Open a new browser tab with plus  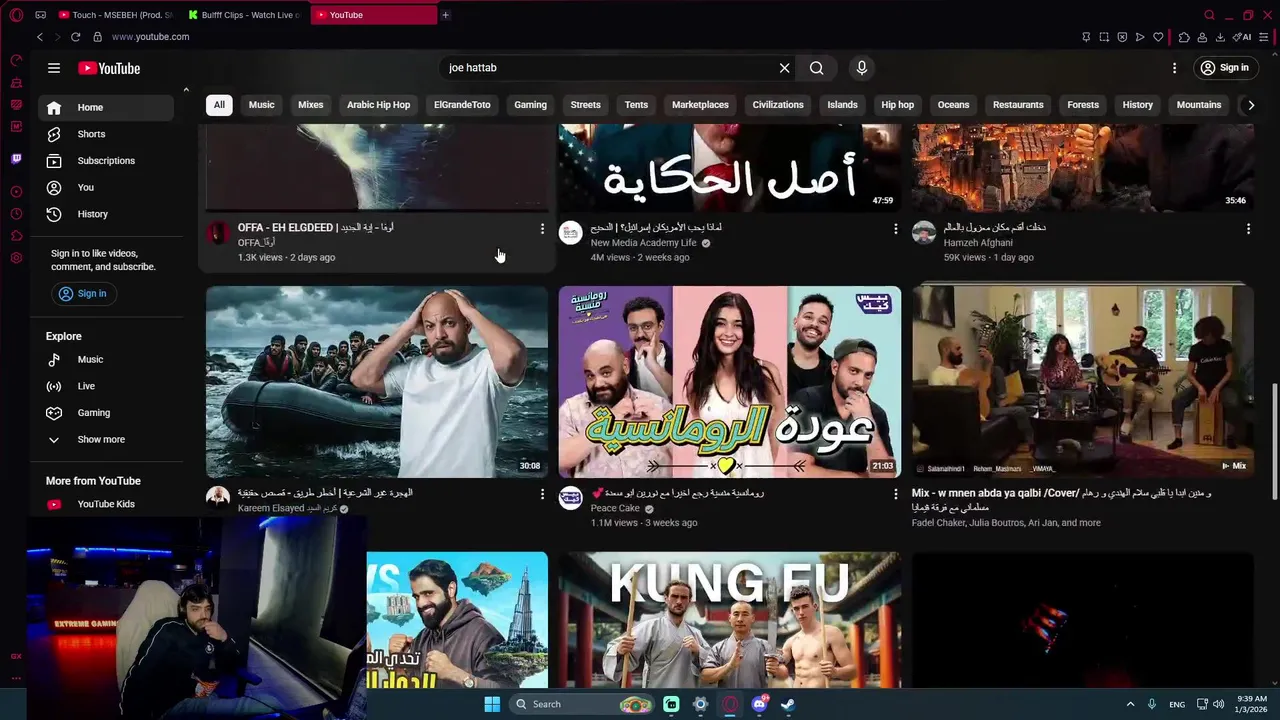click(445, 15)
